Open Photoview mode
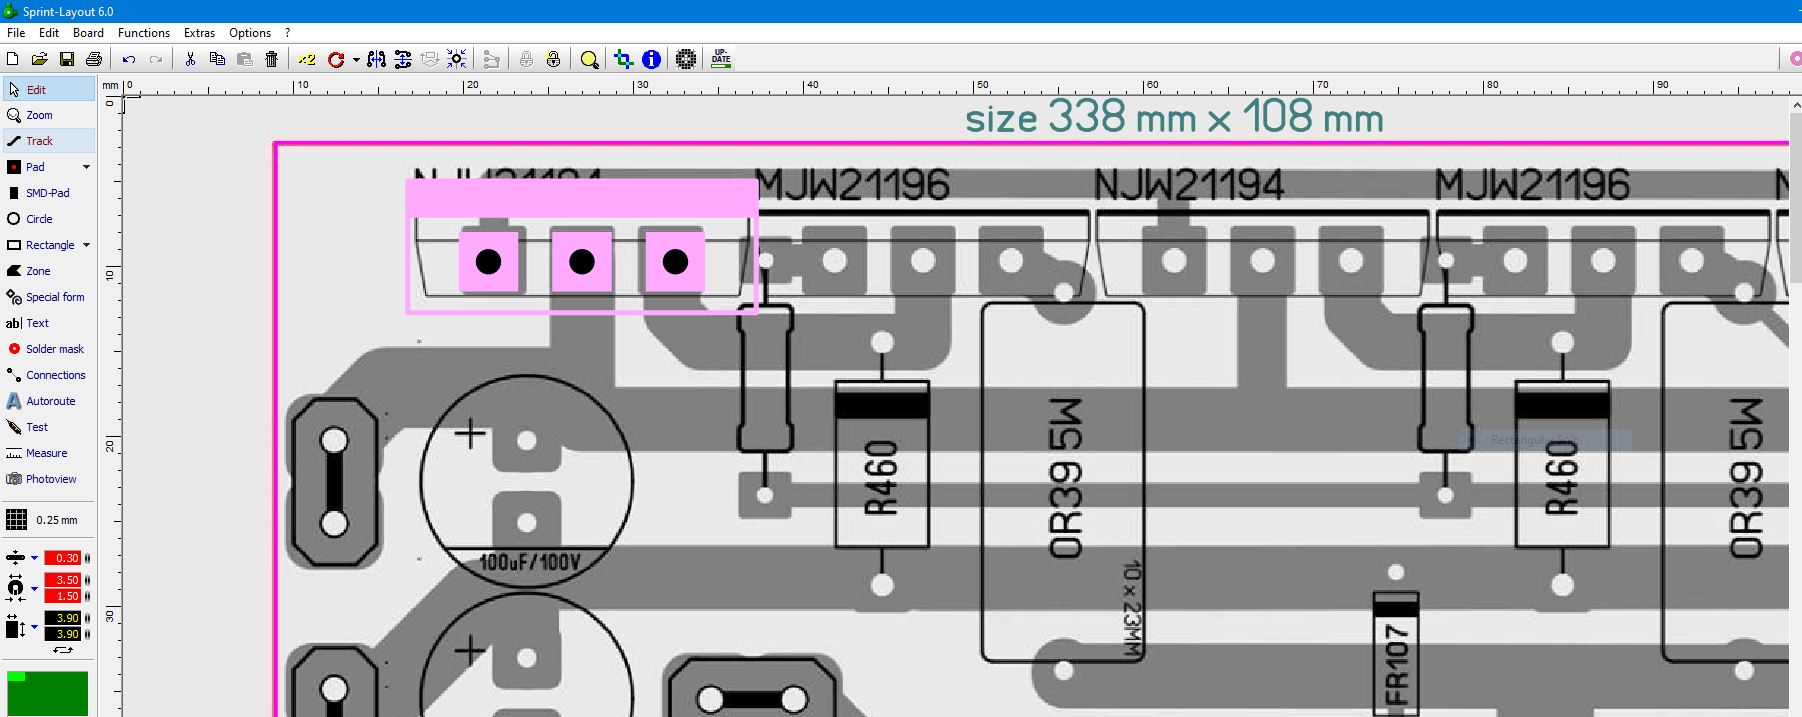This screenshot has height=717, width=1802. [x=49, y=479]
